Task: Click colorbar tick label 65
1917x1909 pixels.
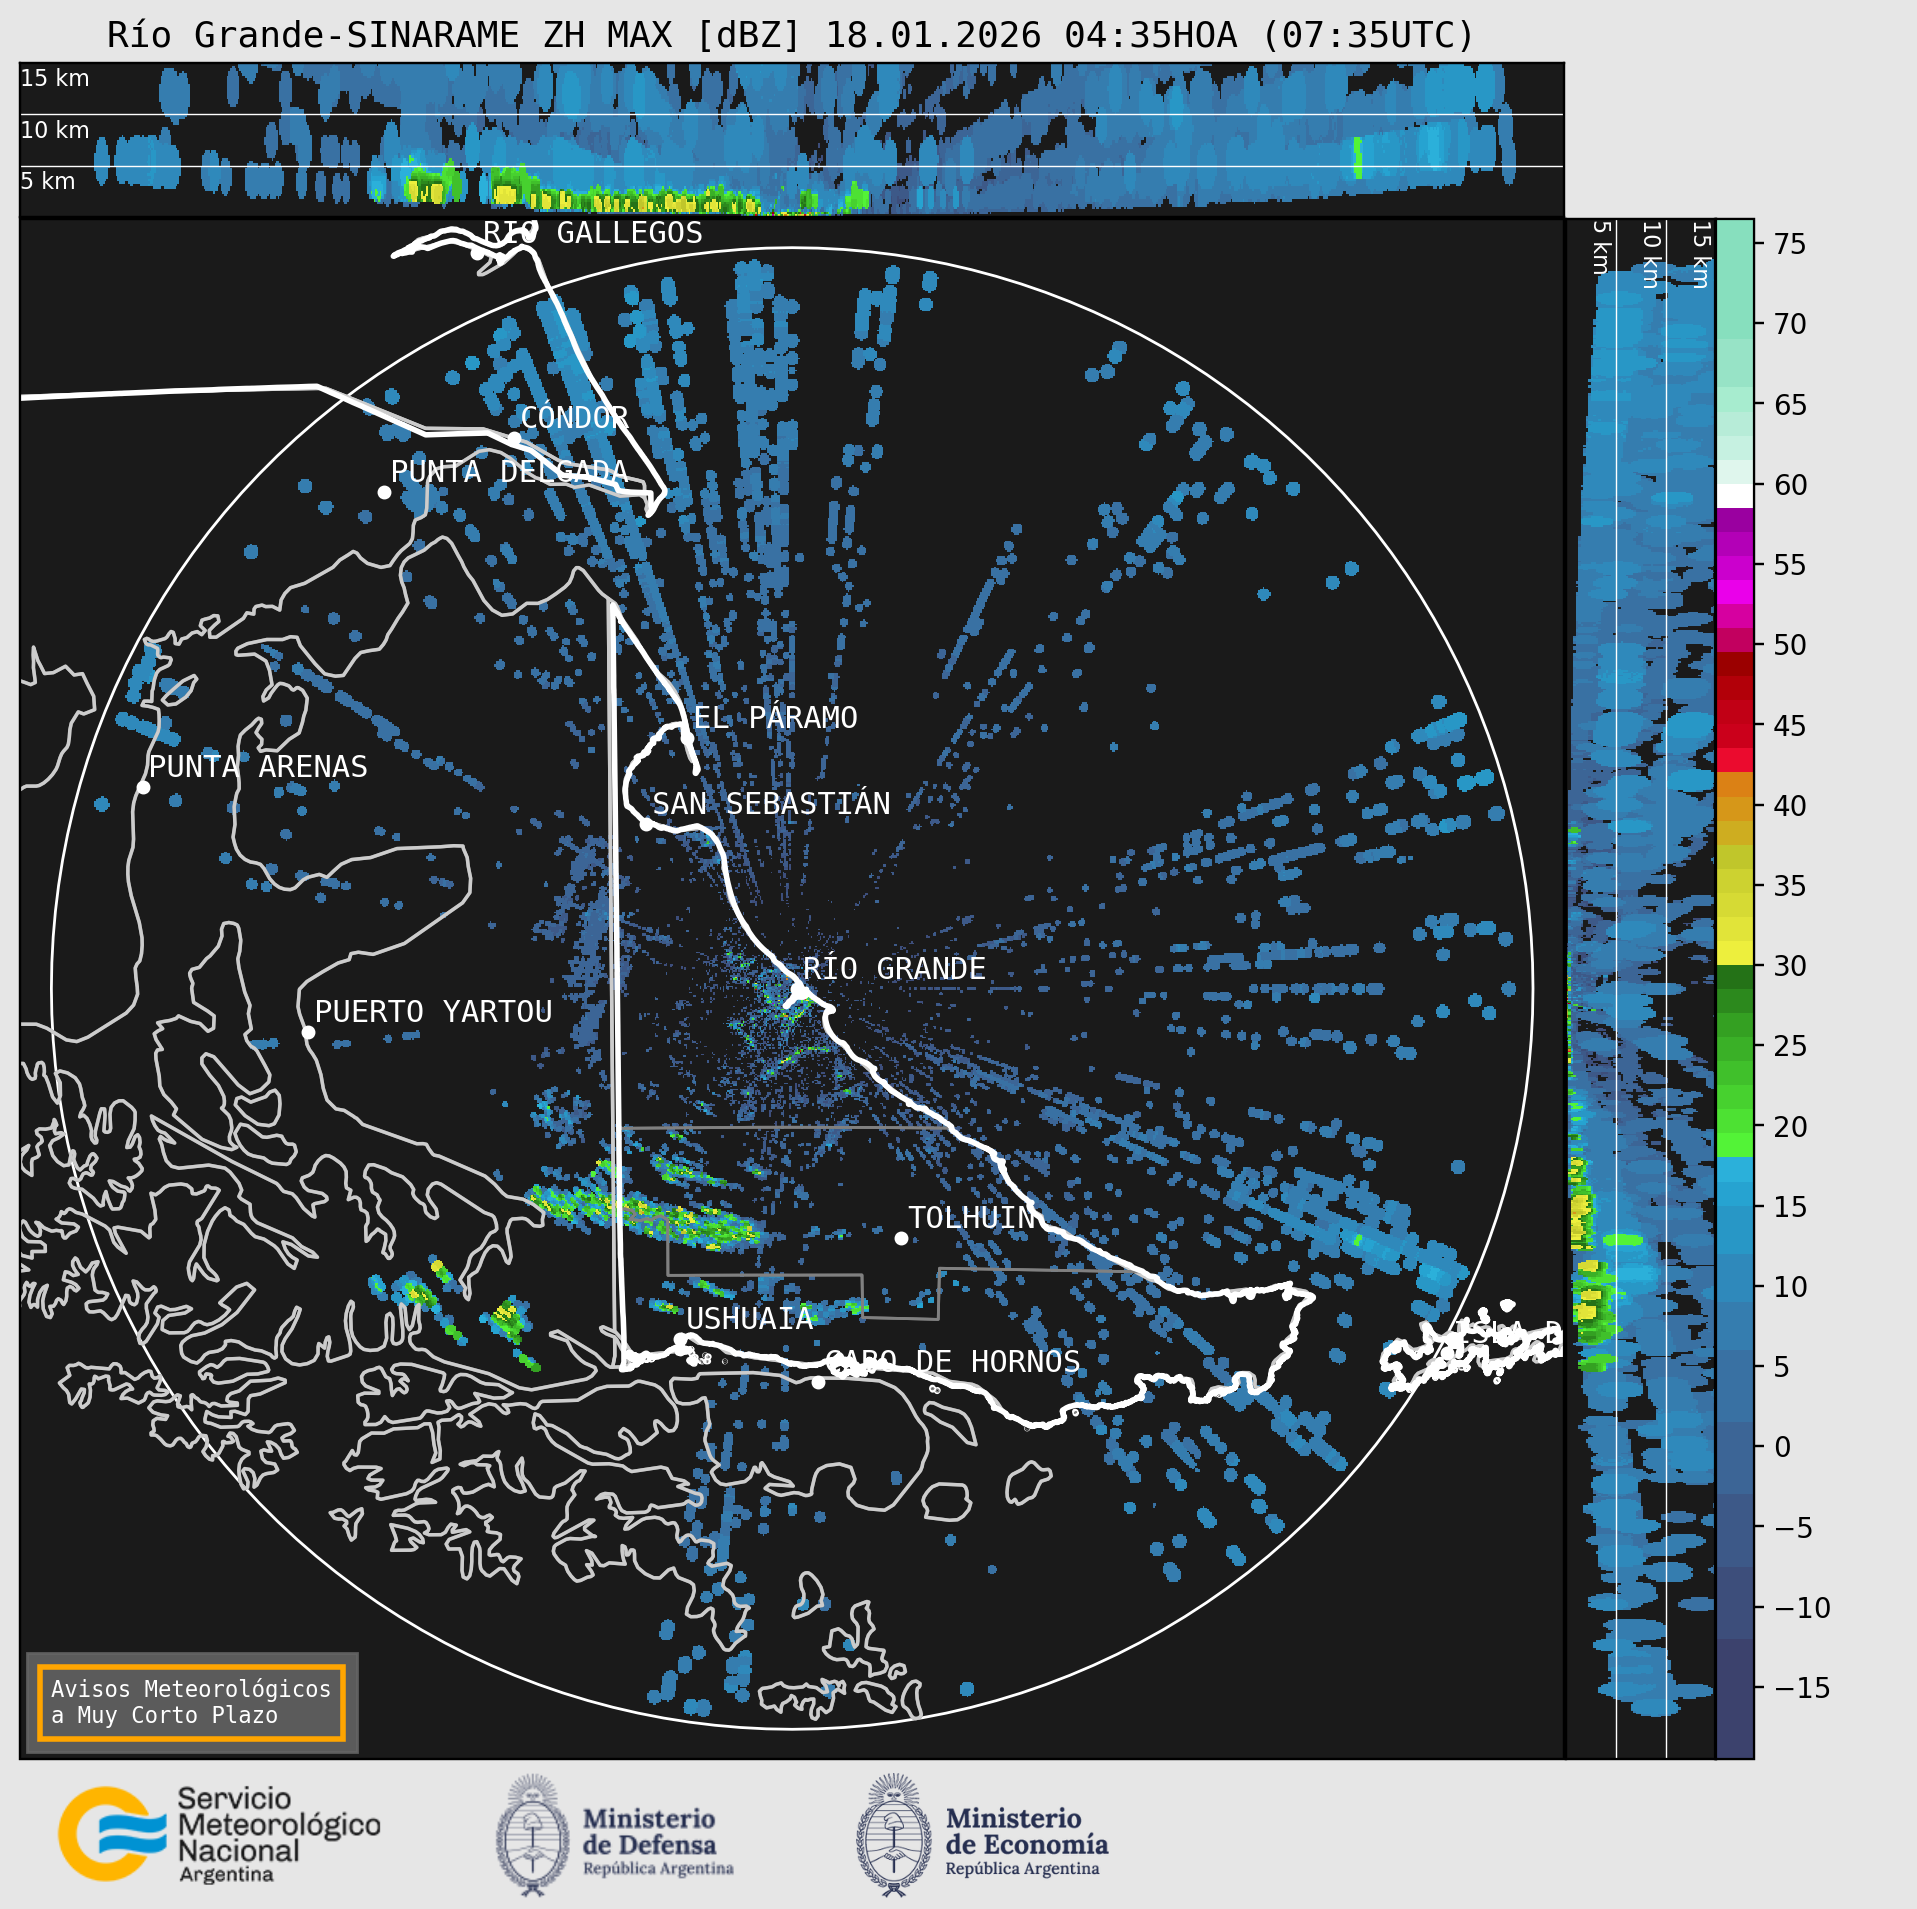Action: (x=1790, y=405)
